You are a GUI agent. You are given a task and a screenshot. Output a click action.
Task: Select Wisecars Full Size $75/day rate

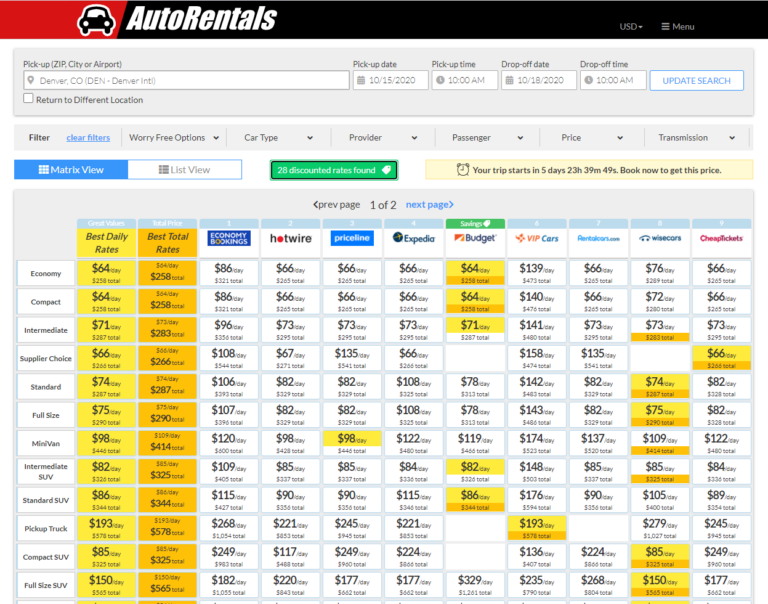[660, 415]
